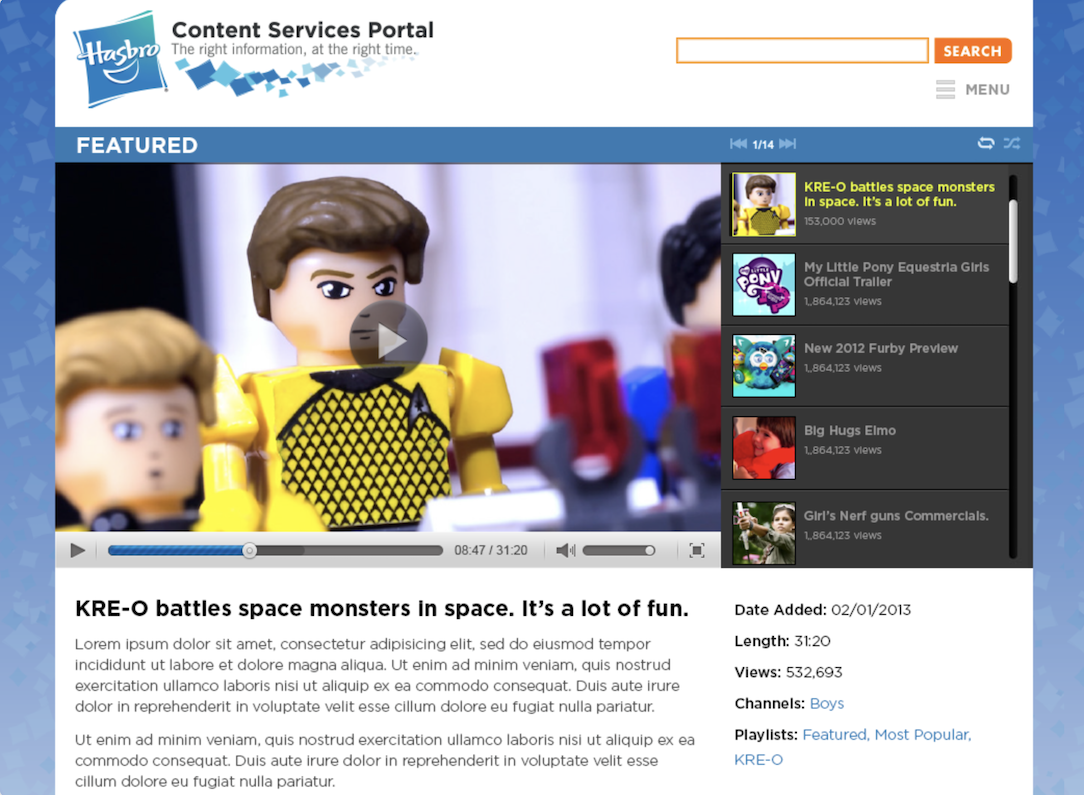Click the orange SEARCH button
Screen dimensions: 1084x795
point(973,50)
